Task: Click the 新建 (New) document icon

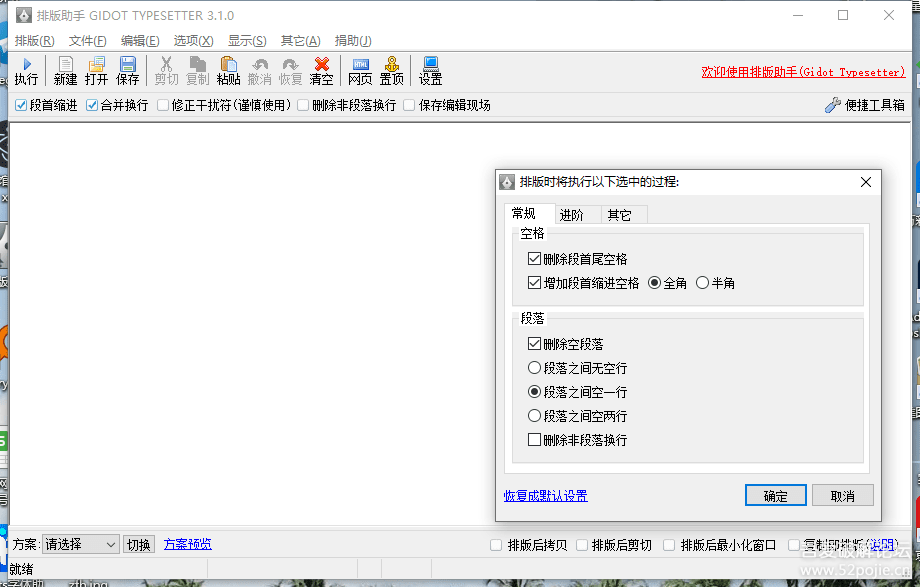Action: (65, 71)
